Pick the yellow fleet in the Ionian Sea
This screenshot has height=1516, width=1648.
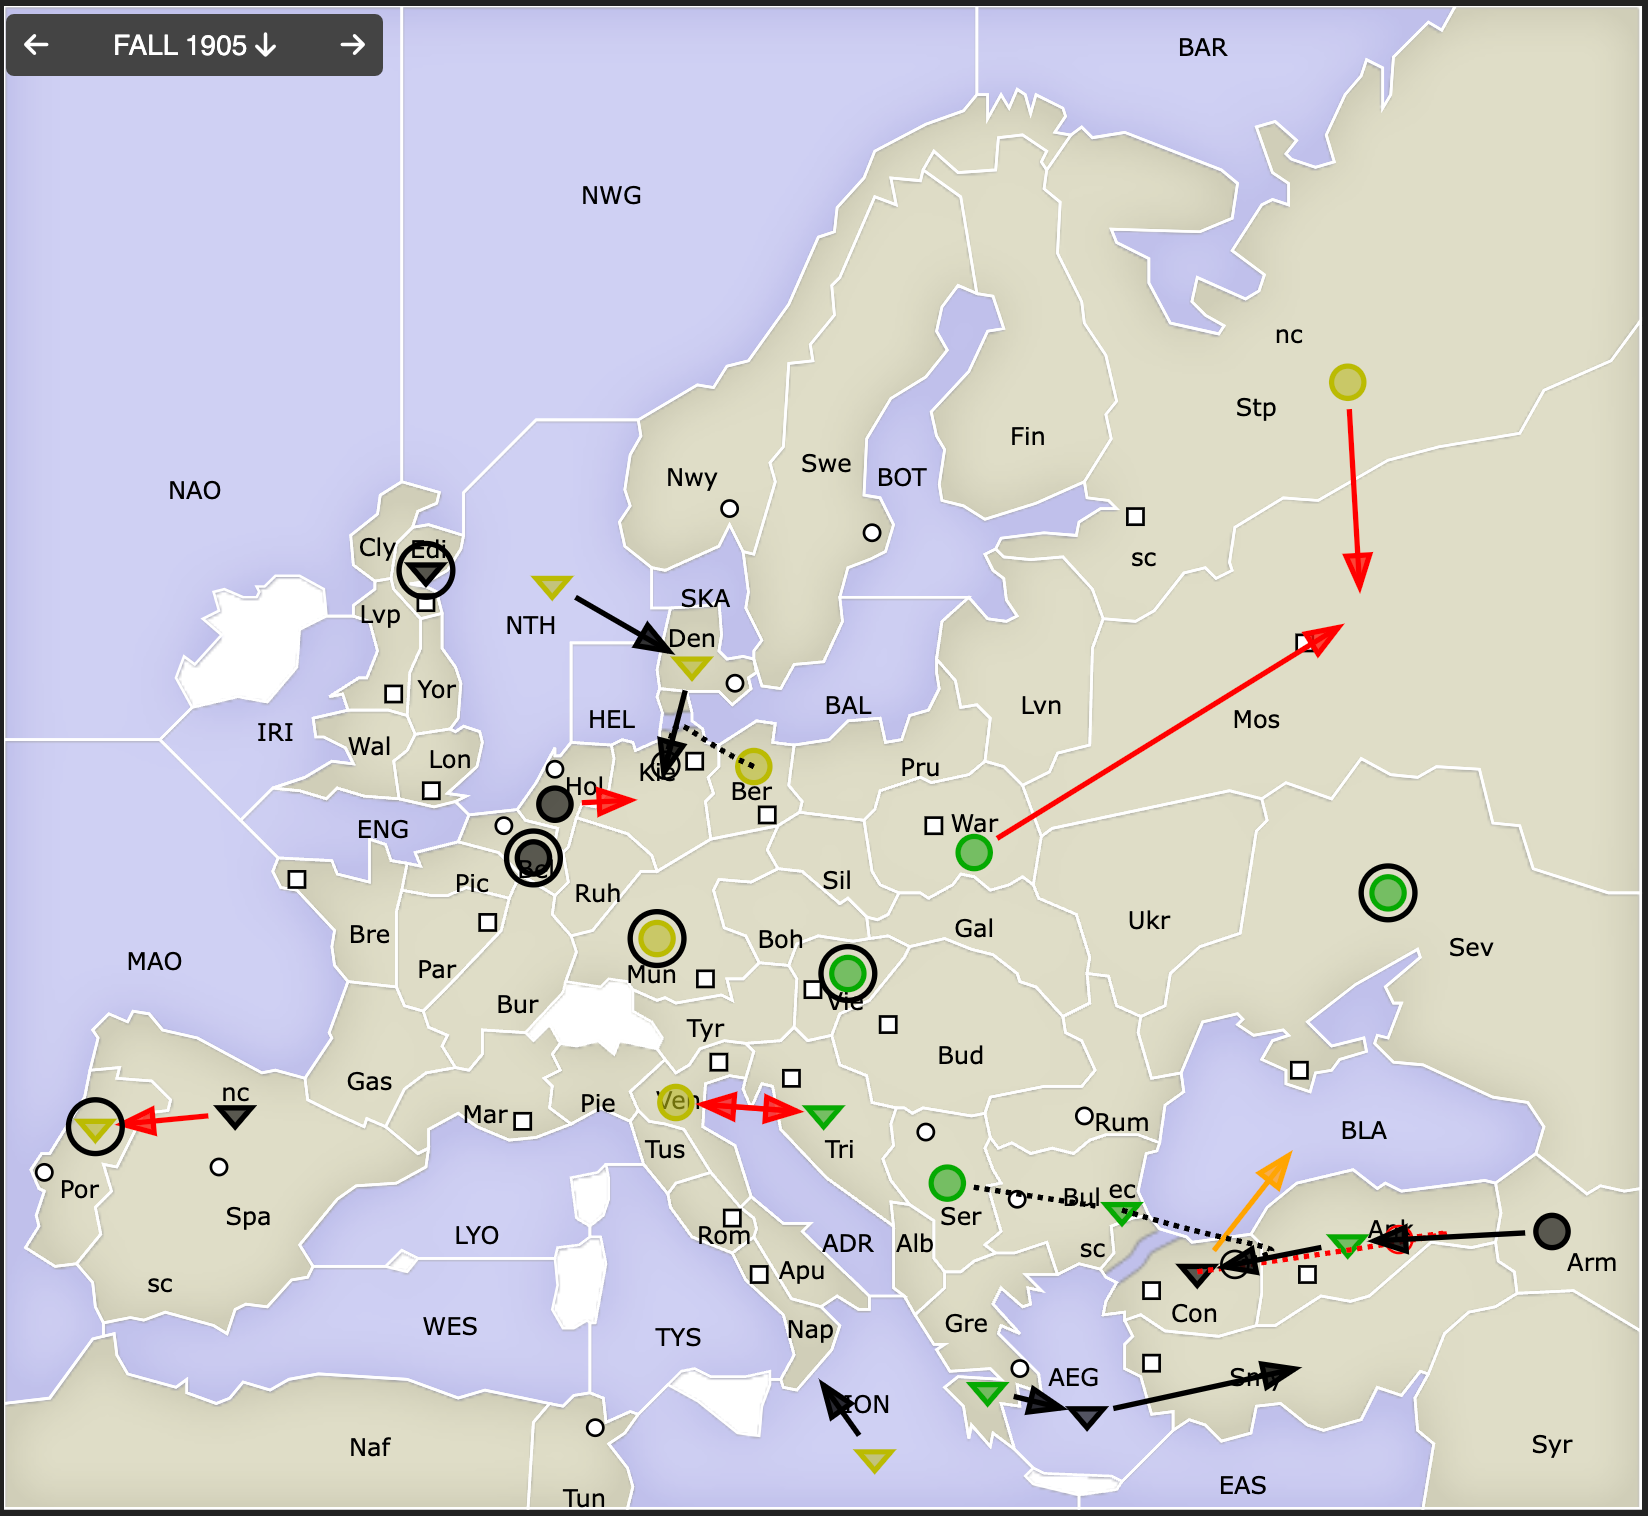874,1460
